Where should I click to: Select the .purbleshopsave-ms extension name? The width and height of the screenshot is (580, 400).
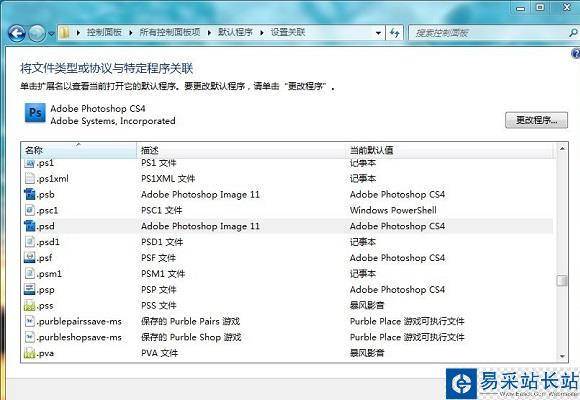[79, 337]
